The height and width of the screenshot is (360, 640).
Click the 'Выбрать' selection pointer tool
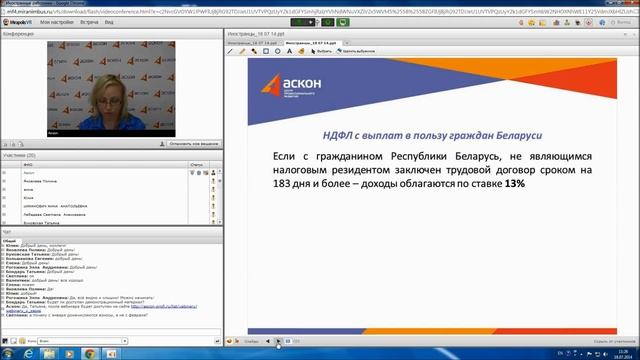[321, 51]
